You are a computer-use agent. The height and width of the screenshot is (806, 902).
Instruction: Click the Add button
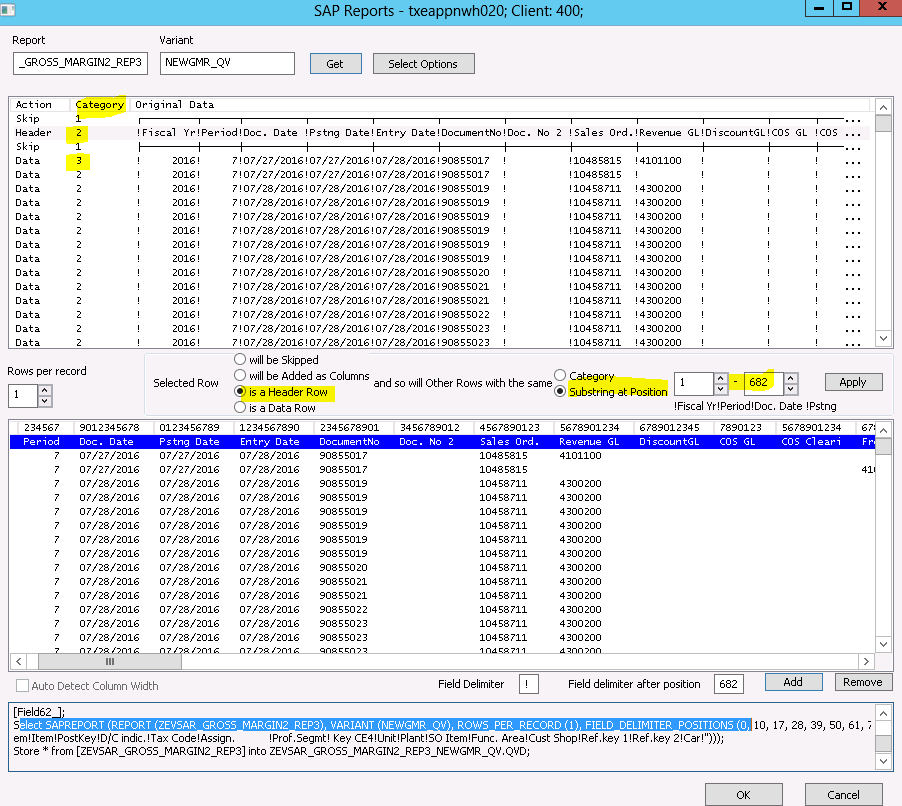pyautogui.click(x=793, y=682)
